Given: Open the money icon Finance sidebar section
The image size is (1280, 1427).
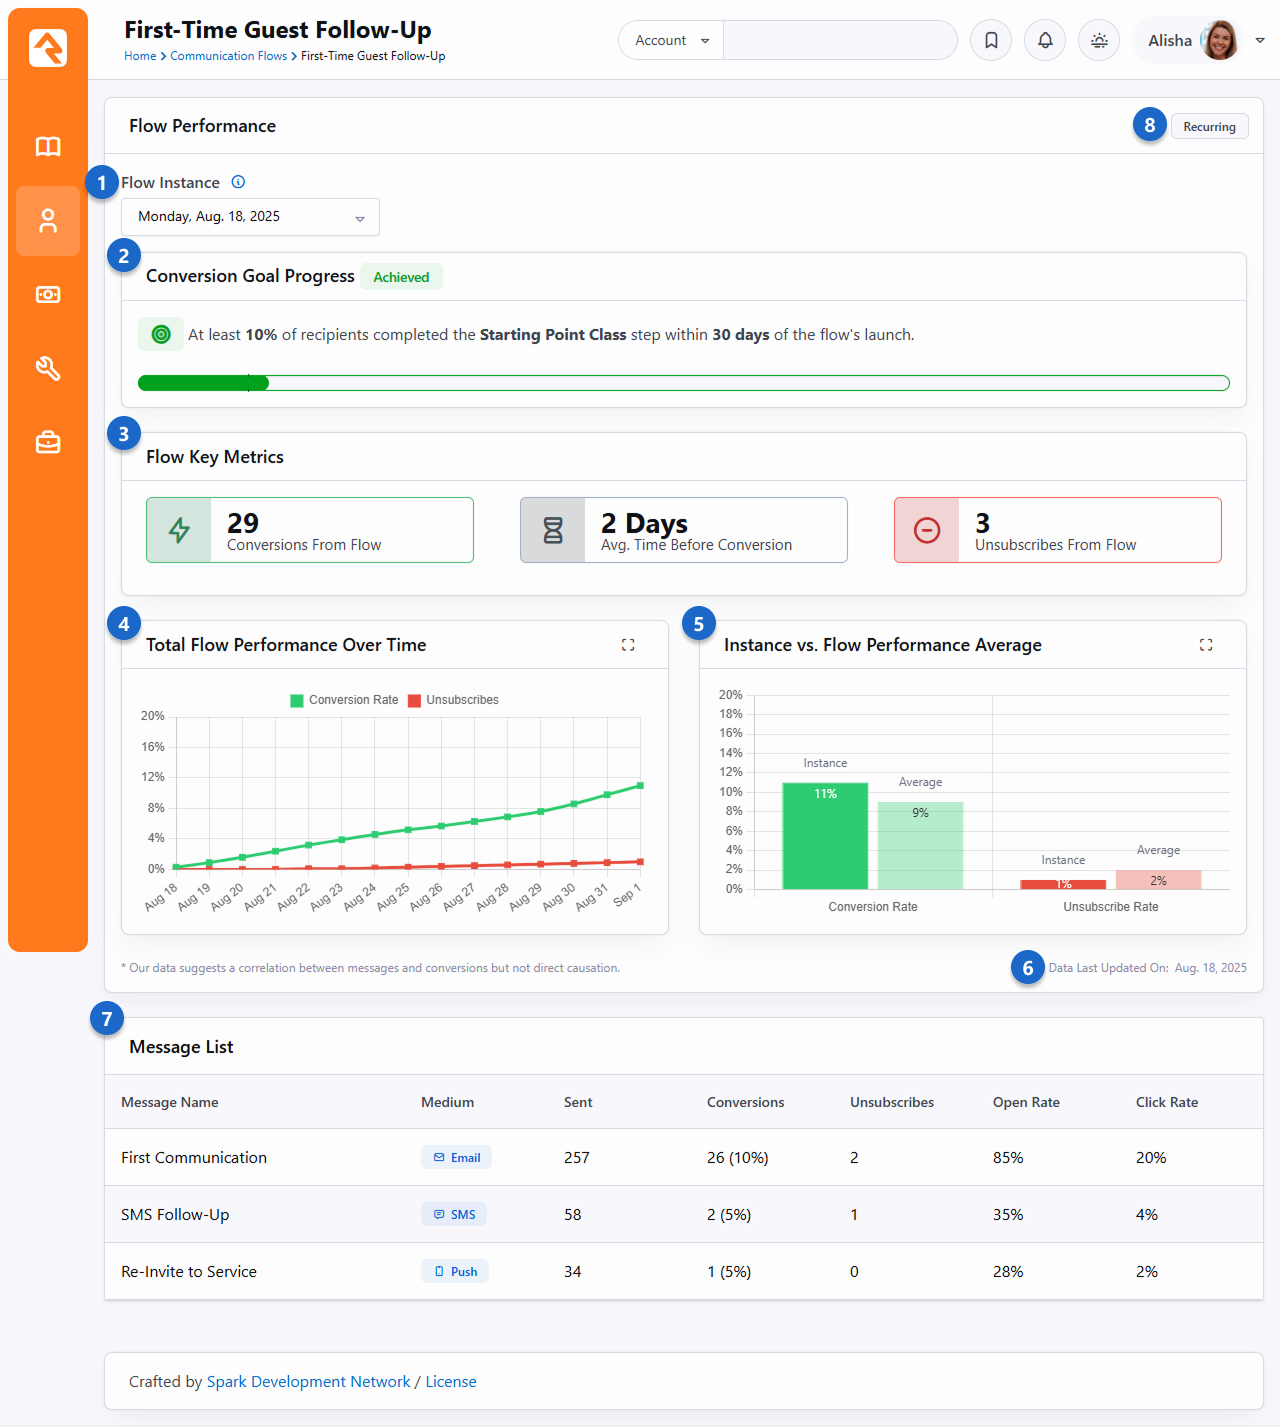Looking at the screenshot, I should (48, 295).
